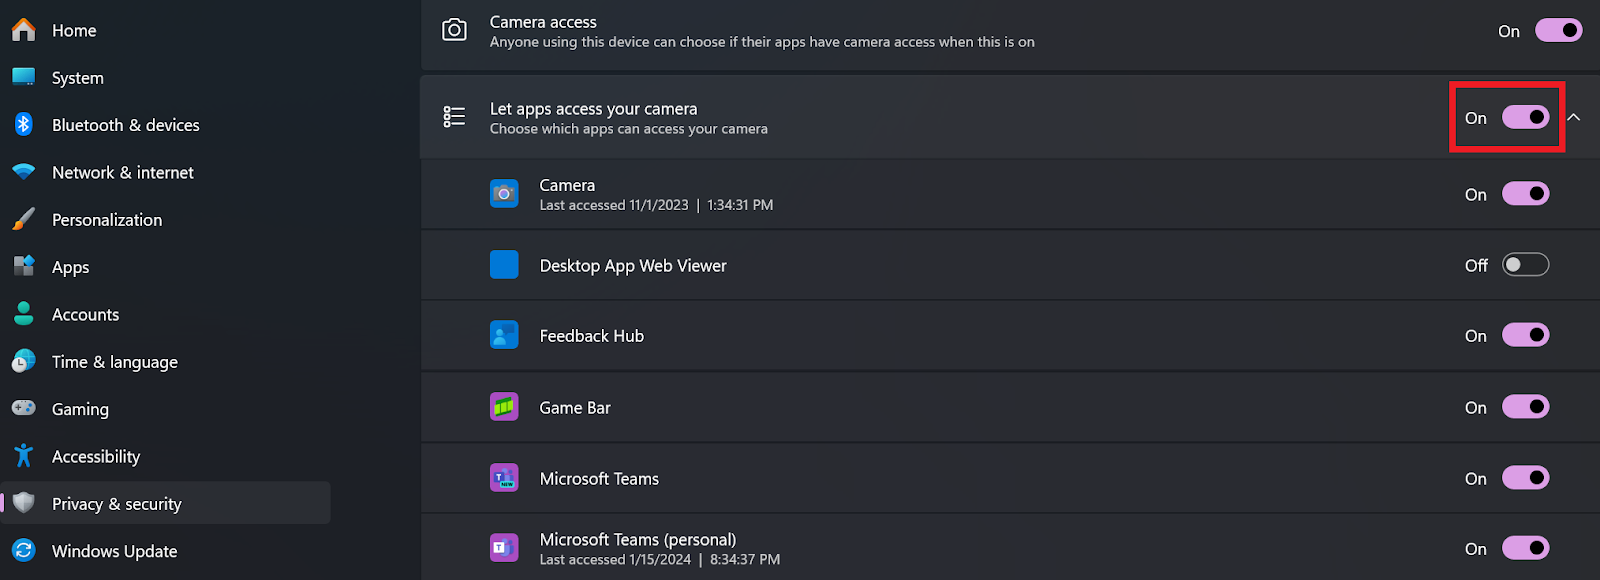
Task: Enable camera for Desktop App Web Viewer
Action: [1525, 265]
